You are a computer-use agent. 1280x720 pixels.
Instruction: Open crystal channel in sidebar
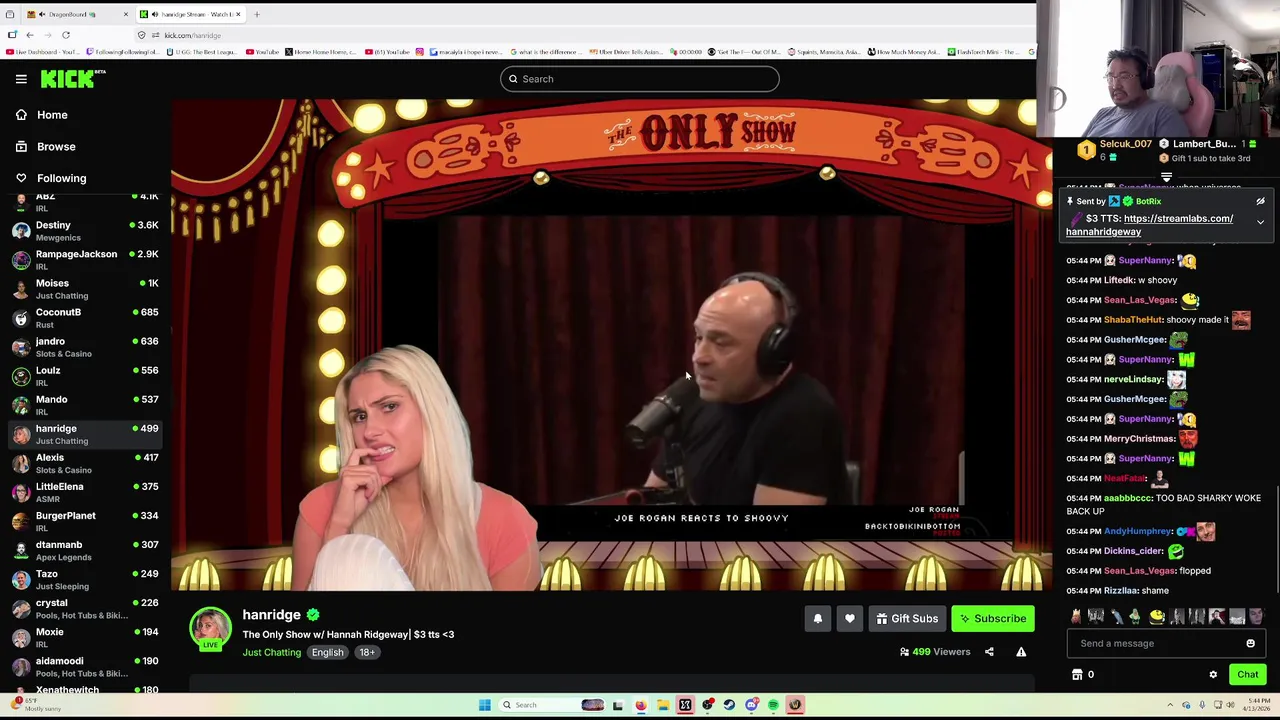tap(86, 608)
